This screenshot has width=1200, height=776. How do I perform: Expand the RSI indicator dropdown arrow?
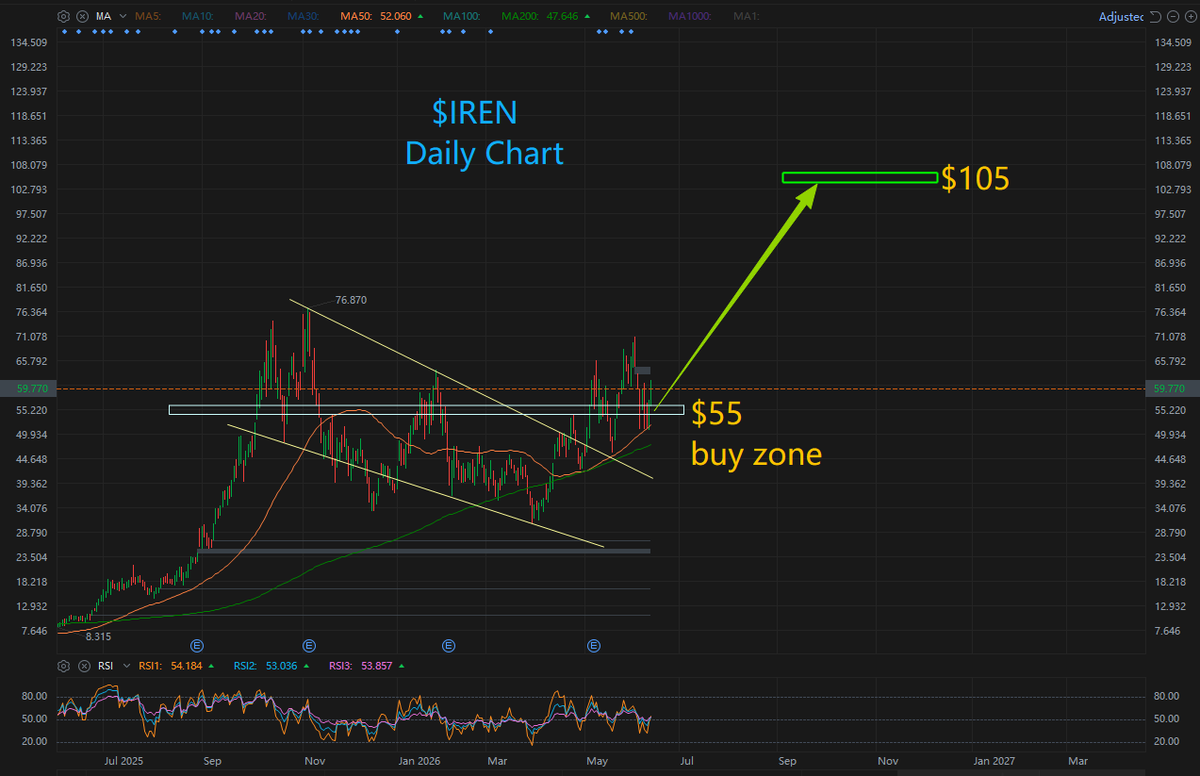click(126, 666)
